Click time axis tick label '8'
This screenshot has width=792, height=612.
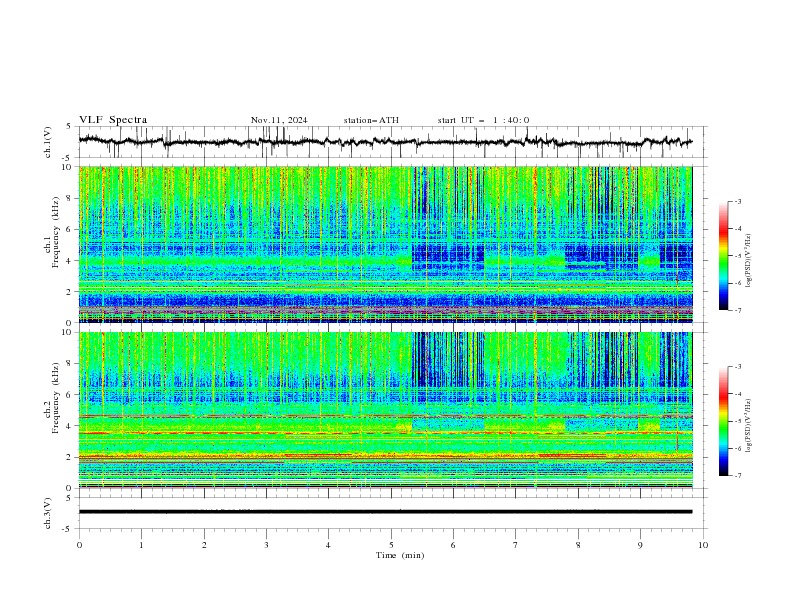point(578,545)
